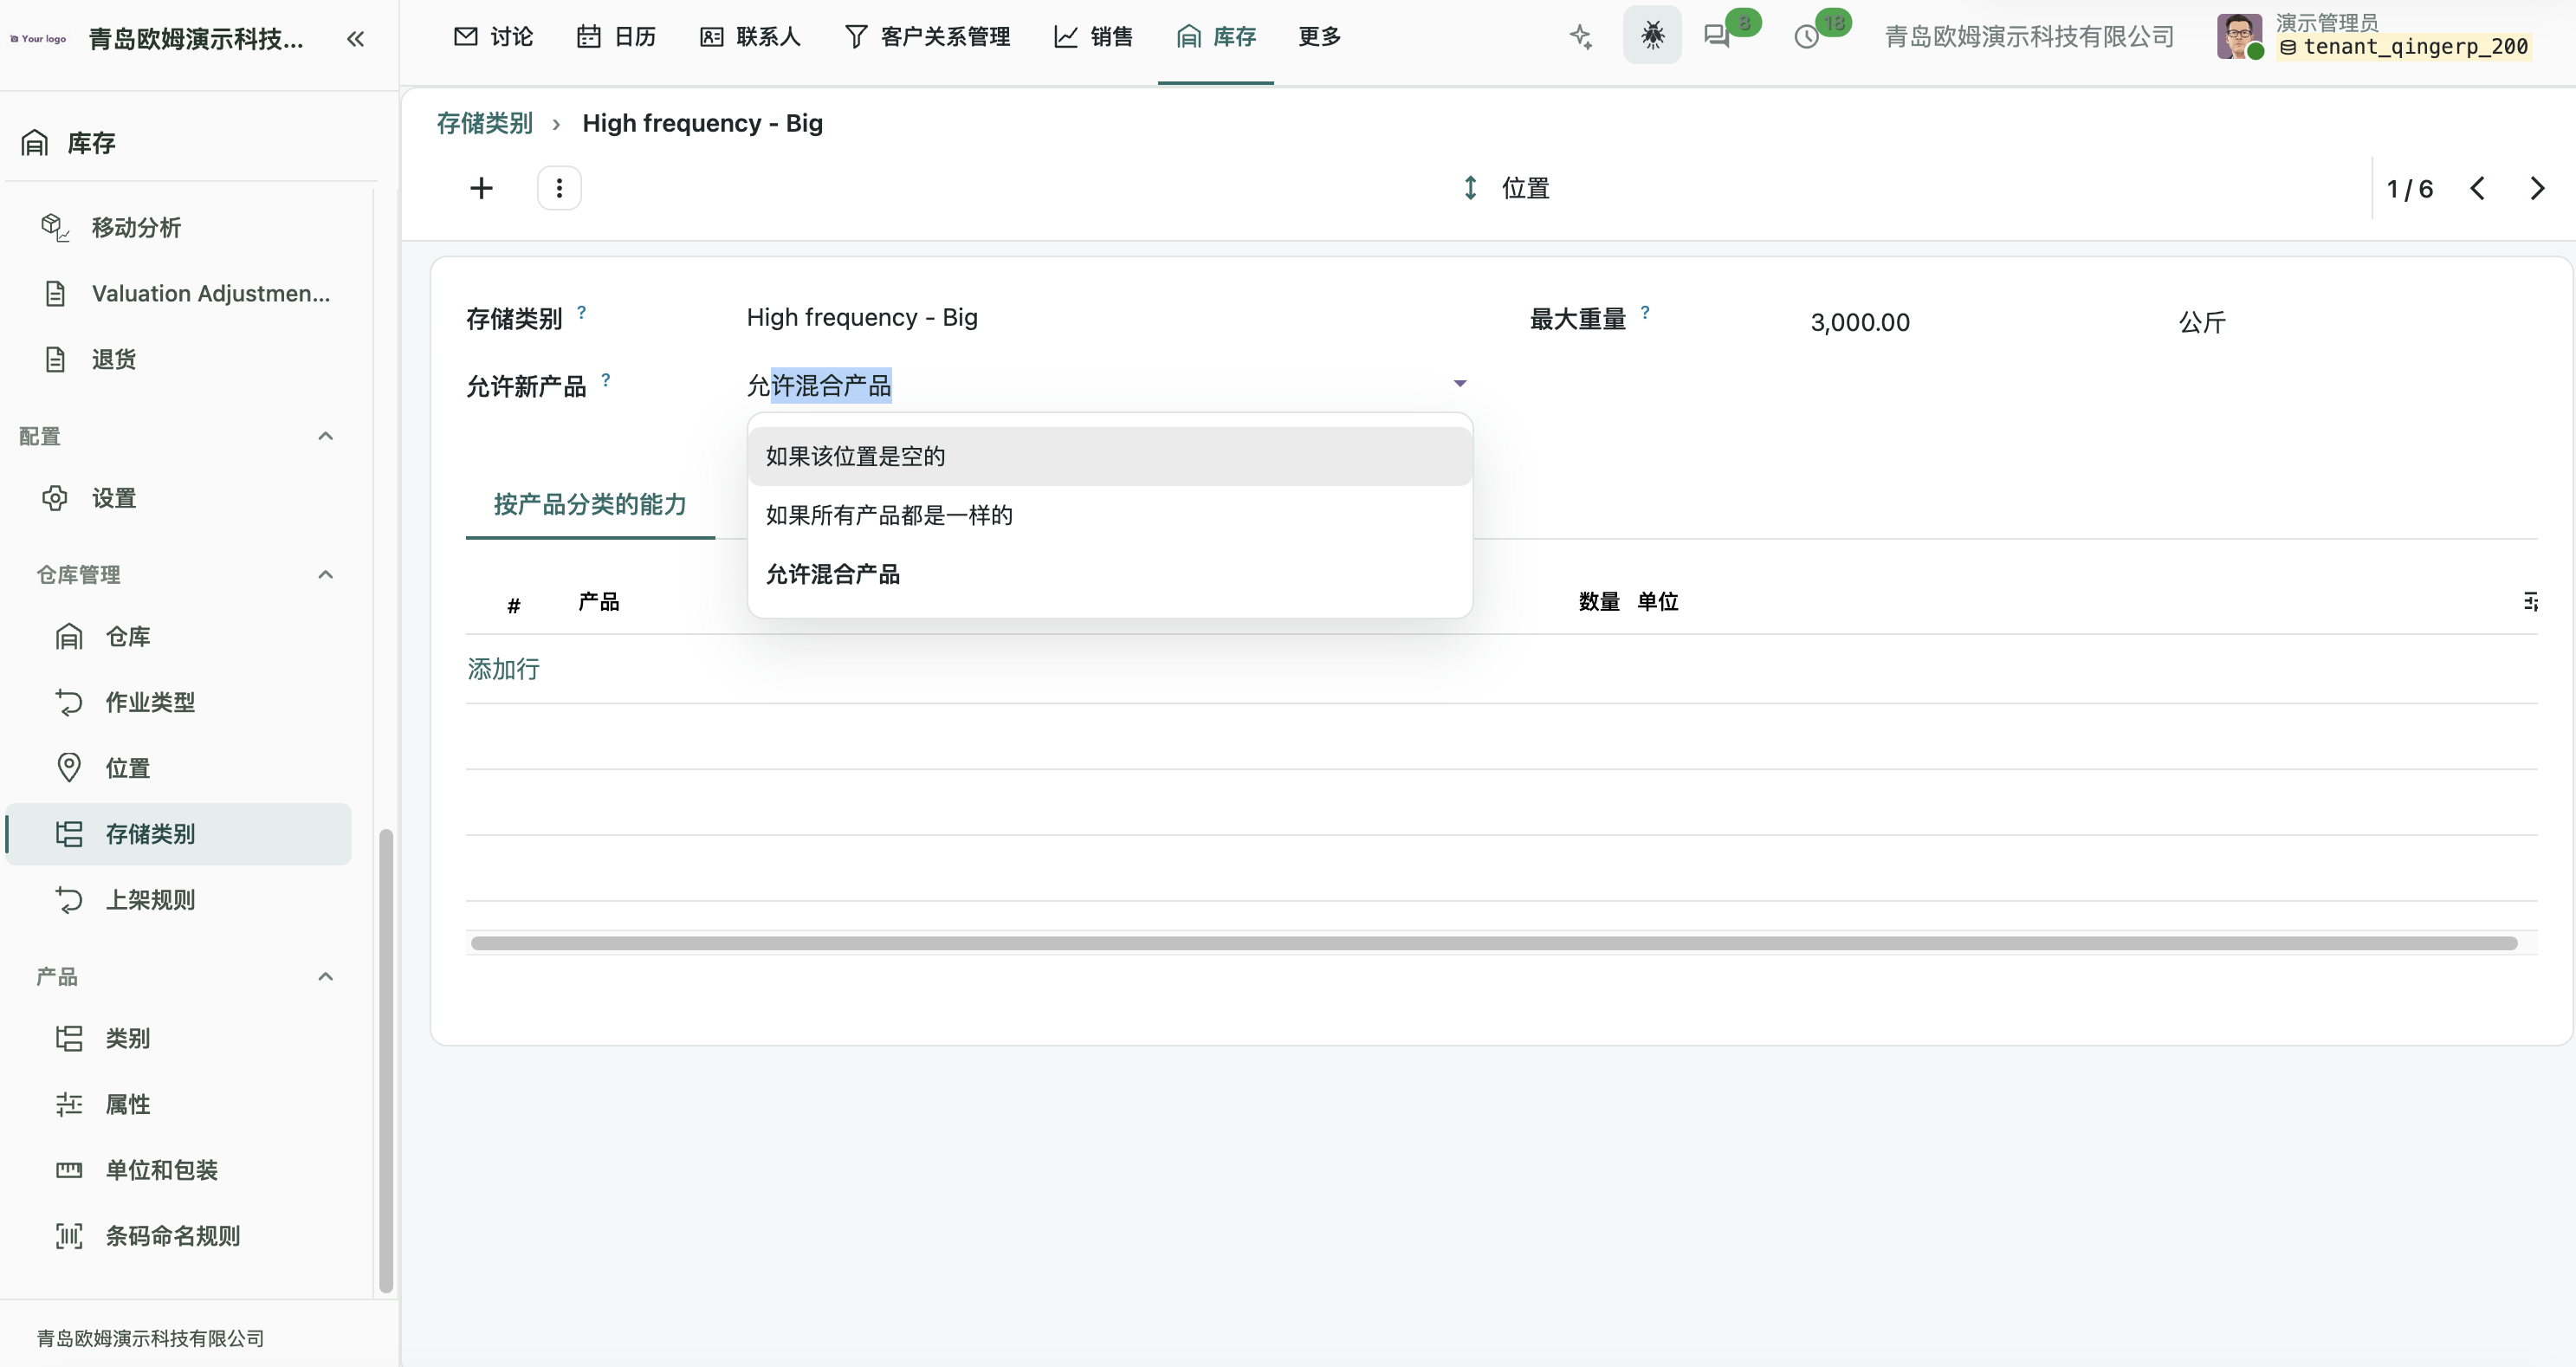
Task: Open the 日历 calendar menu
Action: tap(617, 37)
